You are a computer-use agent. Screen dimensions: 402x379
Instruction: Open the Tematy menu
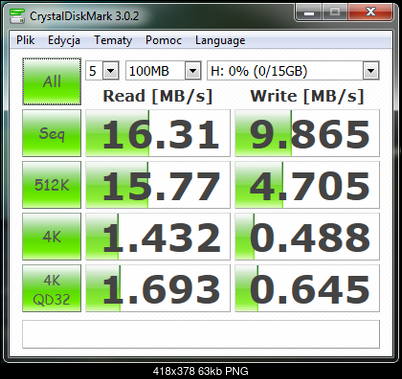(113, 40)
